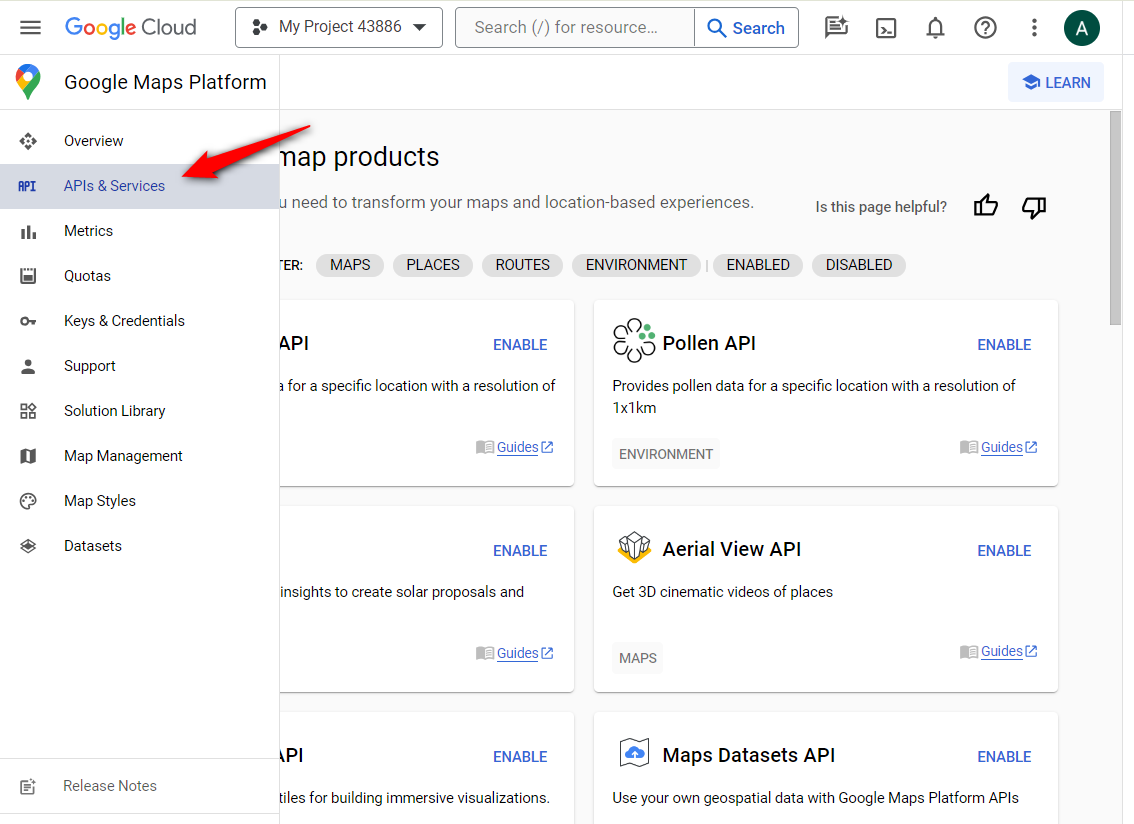This screenshot has width=1134, height=824.
Task: Open Metrics in the sidebar
Action: pyautogui.click(x=140, y=232)
